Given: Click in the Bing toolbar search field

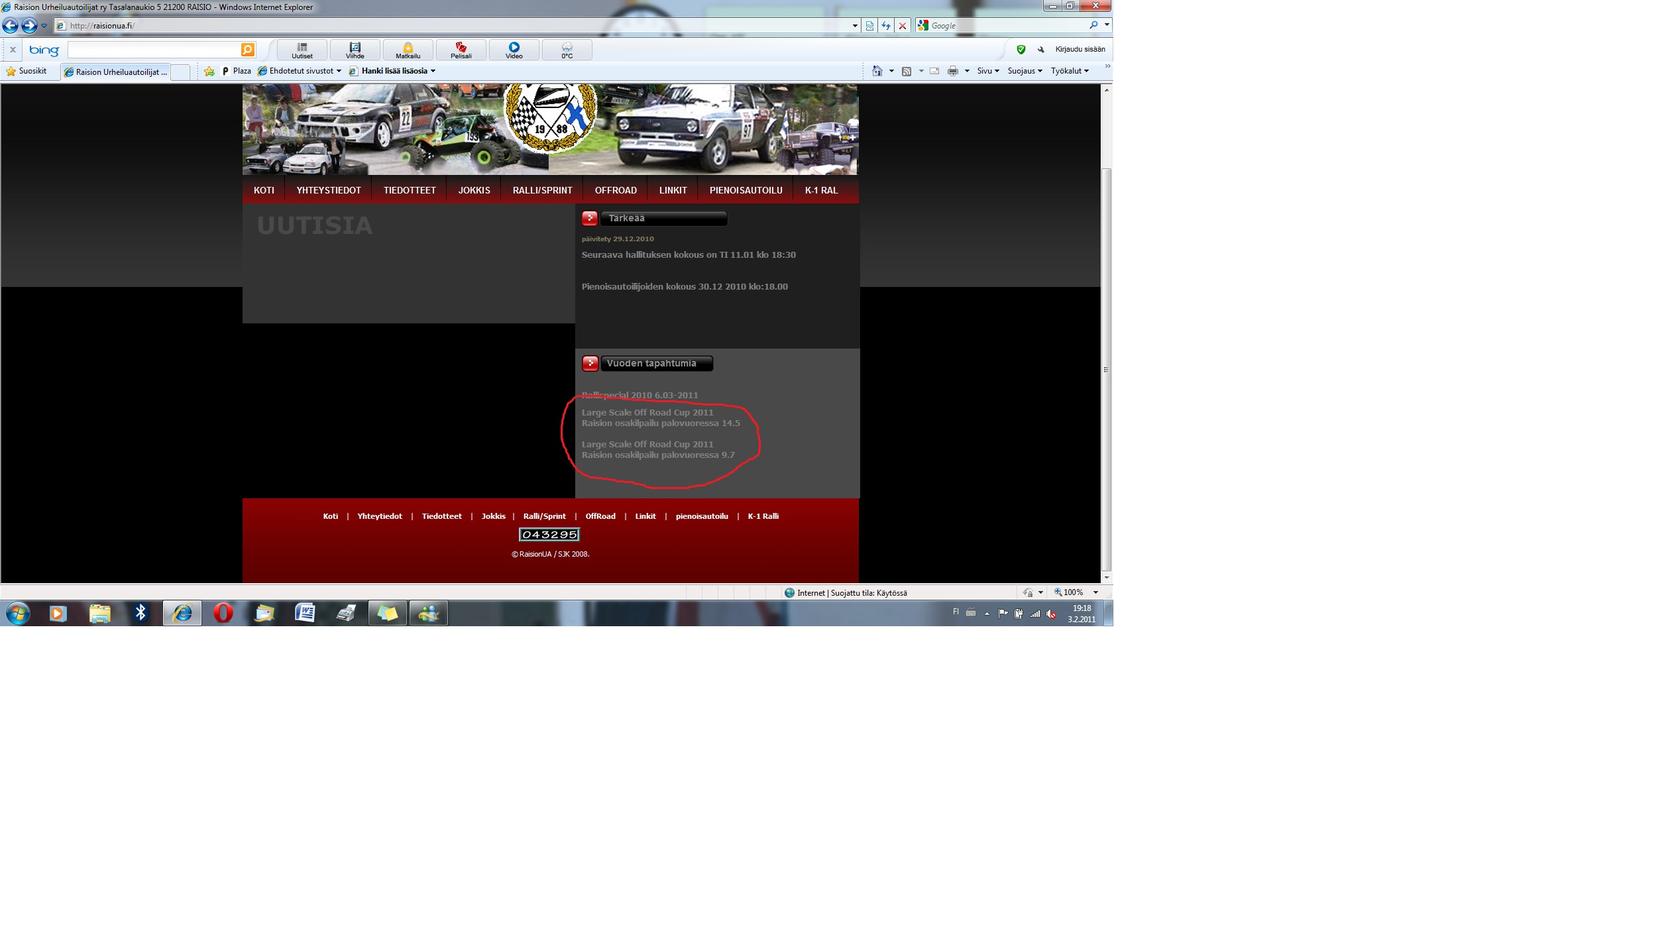Looking at the screenshot, I should point(155,50).
